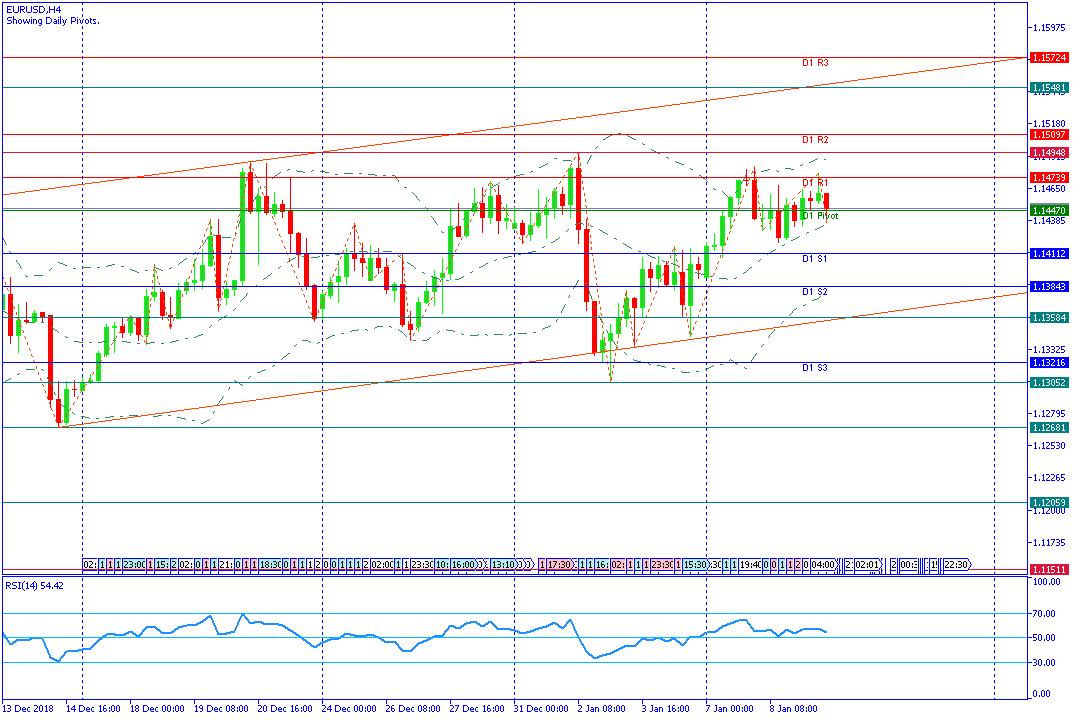Image resolution: width=1080 pixels, height=720 pixels.
Task: Click the 1.11511 red bottom price label
Action: tap(1049, 569)
